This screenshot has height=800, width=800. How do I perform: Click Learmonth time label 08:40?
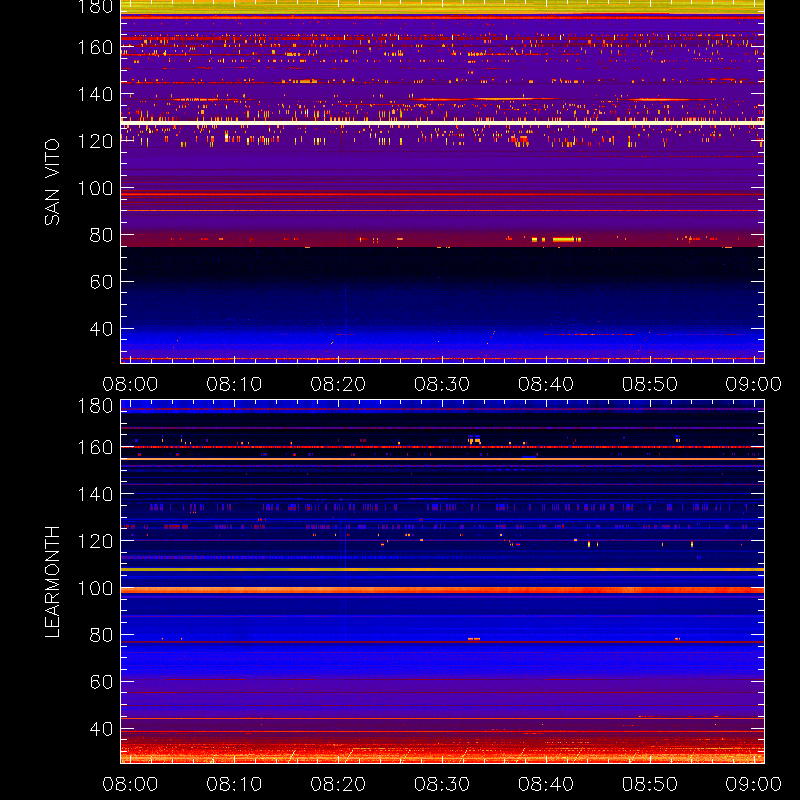(546, 784)
